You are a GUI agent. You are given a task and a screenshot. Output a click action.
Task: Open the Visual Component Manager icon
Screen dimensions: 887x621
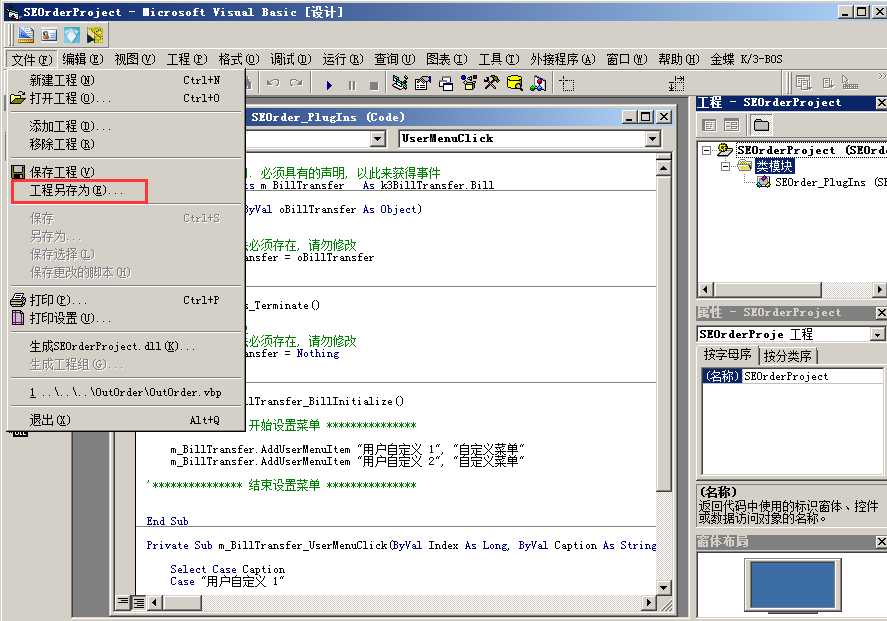coord(538,84)
